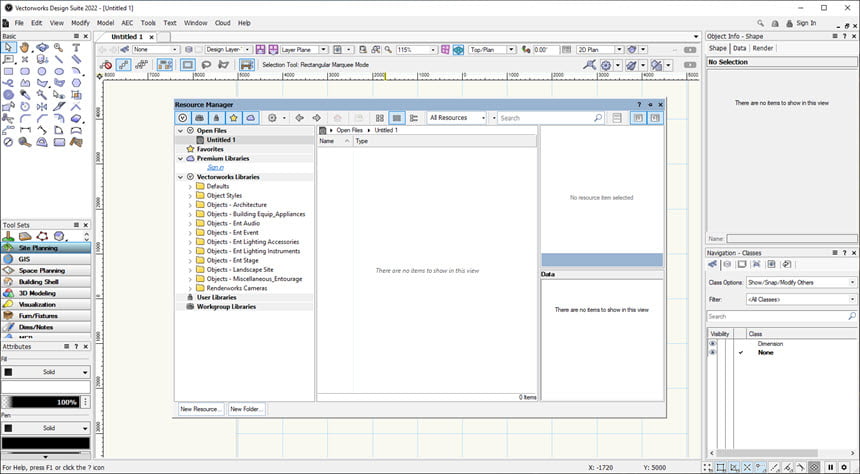The image size is (860, 474).
Task: Open the 3D Modeling tool set
Action: point(46,294)
